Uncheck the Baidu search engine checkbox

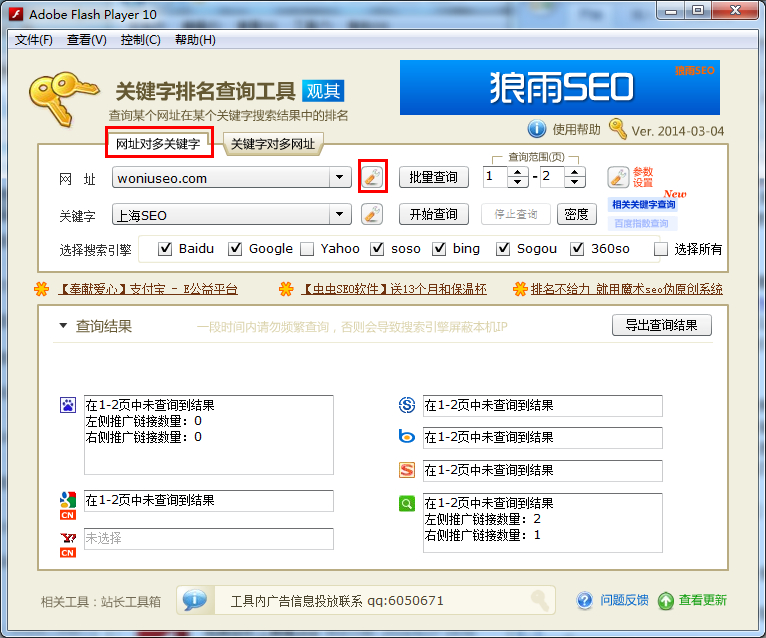click(x=165, y=249)
